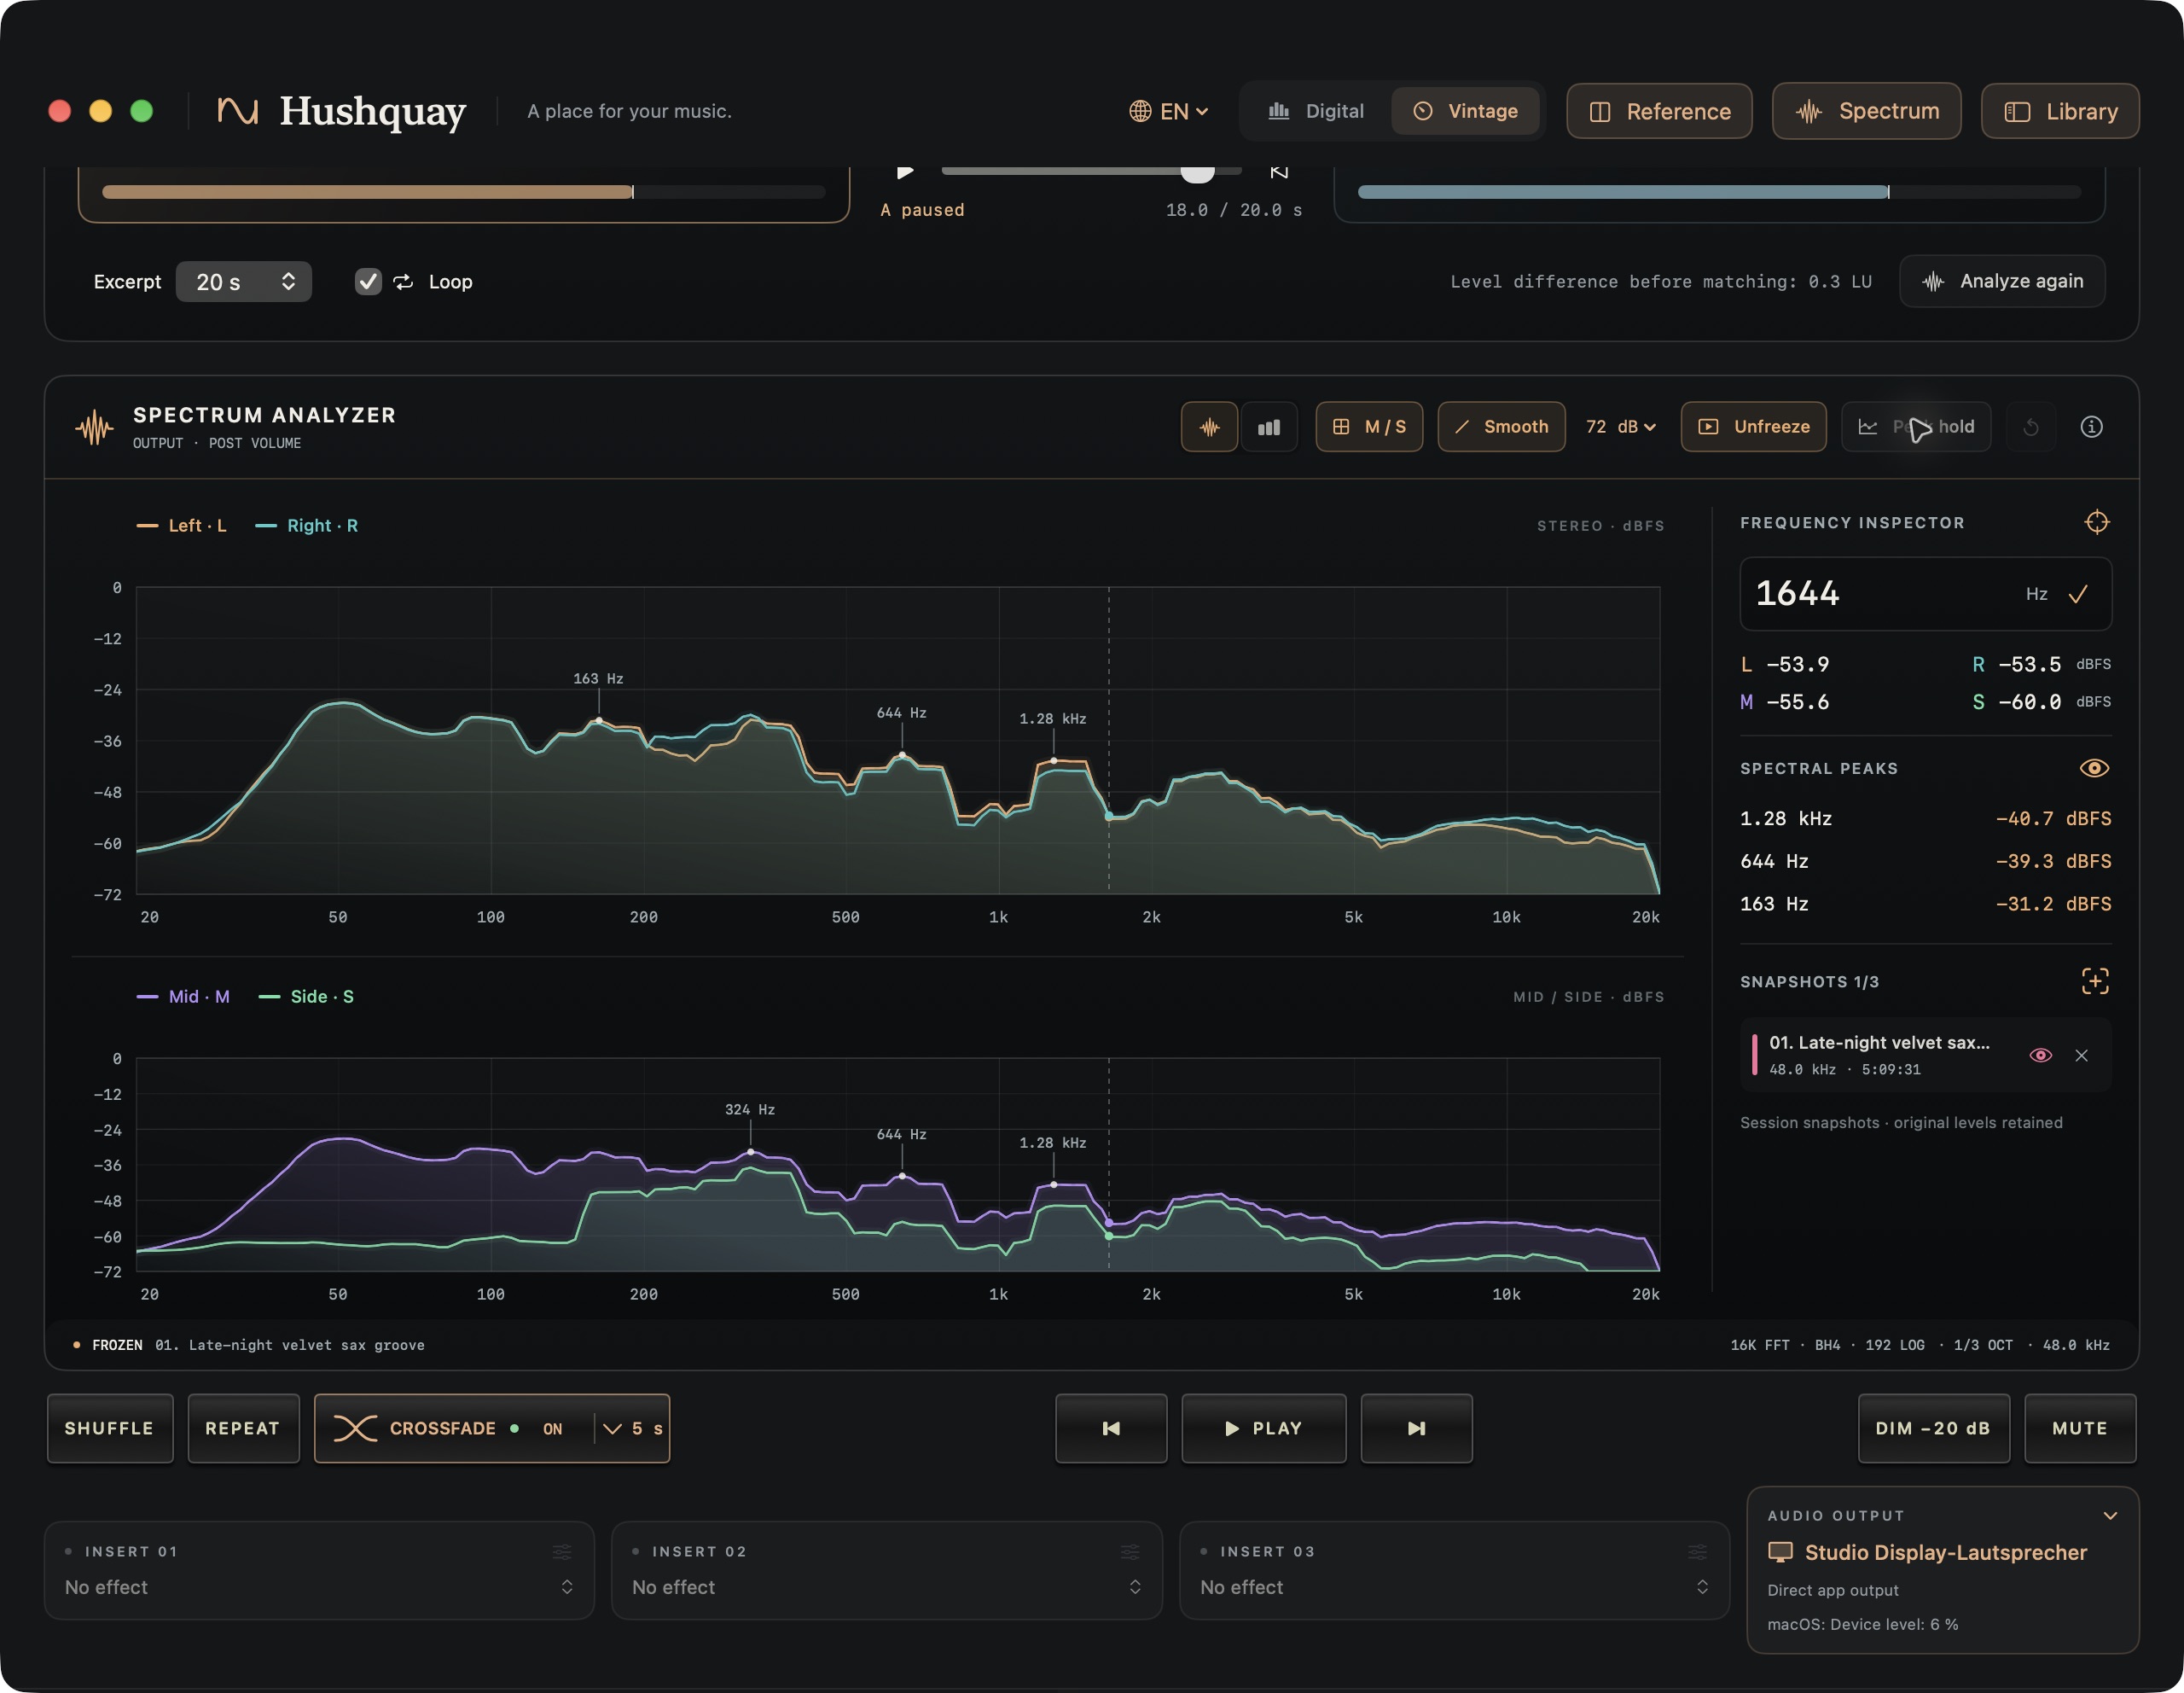
Task: Open the Insert 02 settings sliders icon
Action: click(1130, 1551)
